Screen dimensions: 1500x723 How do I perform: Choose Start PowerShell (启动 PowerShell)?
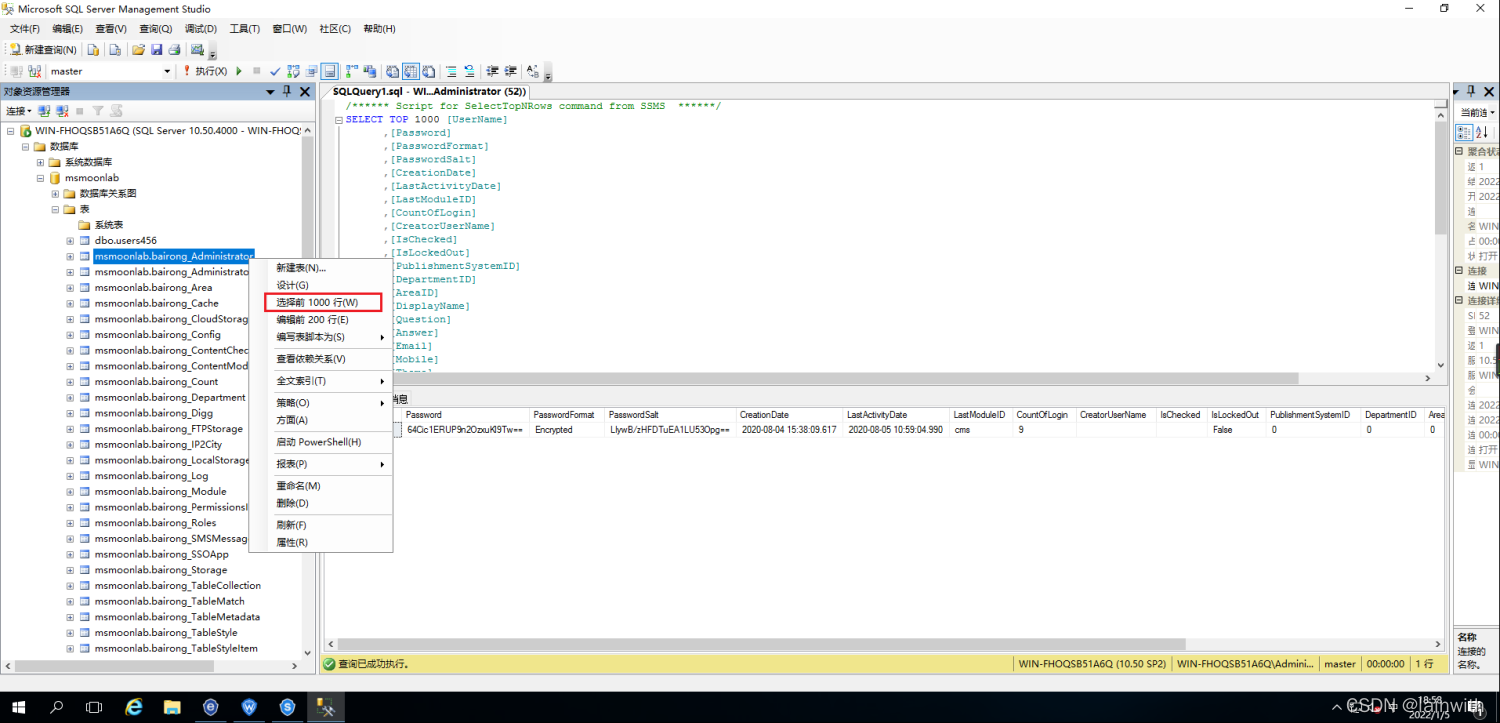[320, 442]
